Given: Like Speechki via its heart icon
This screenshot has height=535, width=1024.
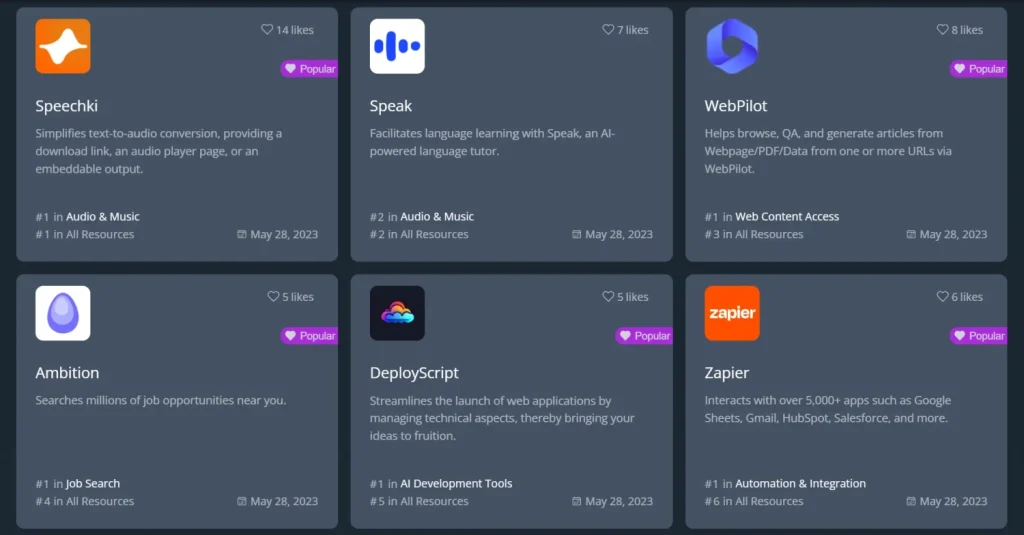Looking at the screenshot, I should [266, 29].
